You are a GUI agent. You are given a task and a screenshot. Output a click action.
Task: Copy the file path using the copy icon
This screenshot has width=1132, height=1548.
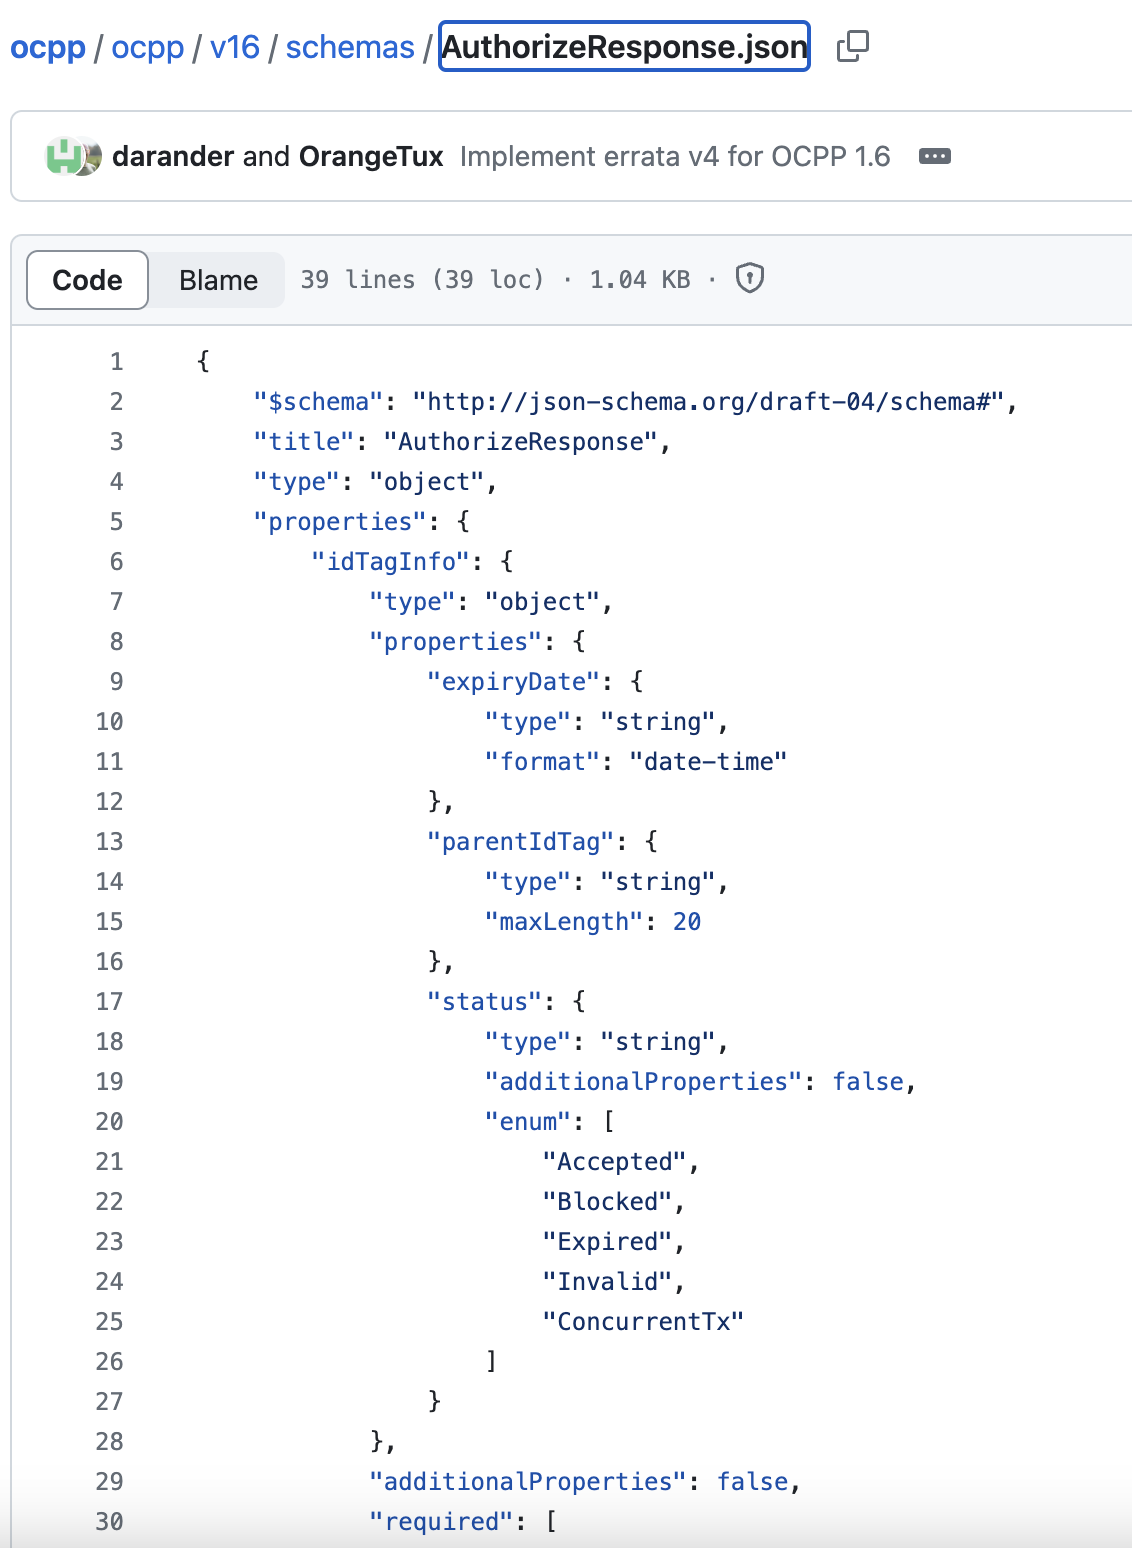pos(853,46)
